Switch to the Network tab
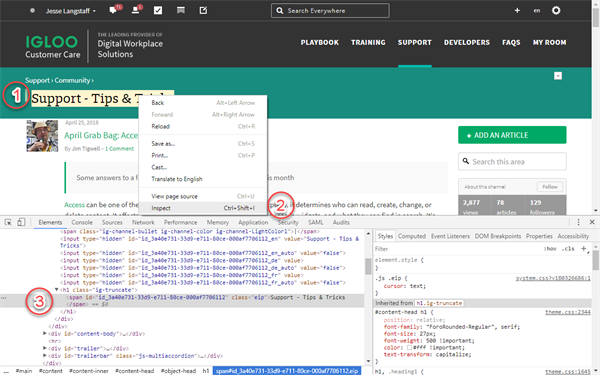 click(143, 222)
